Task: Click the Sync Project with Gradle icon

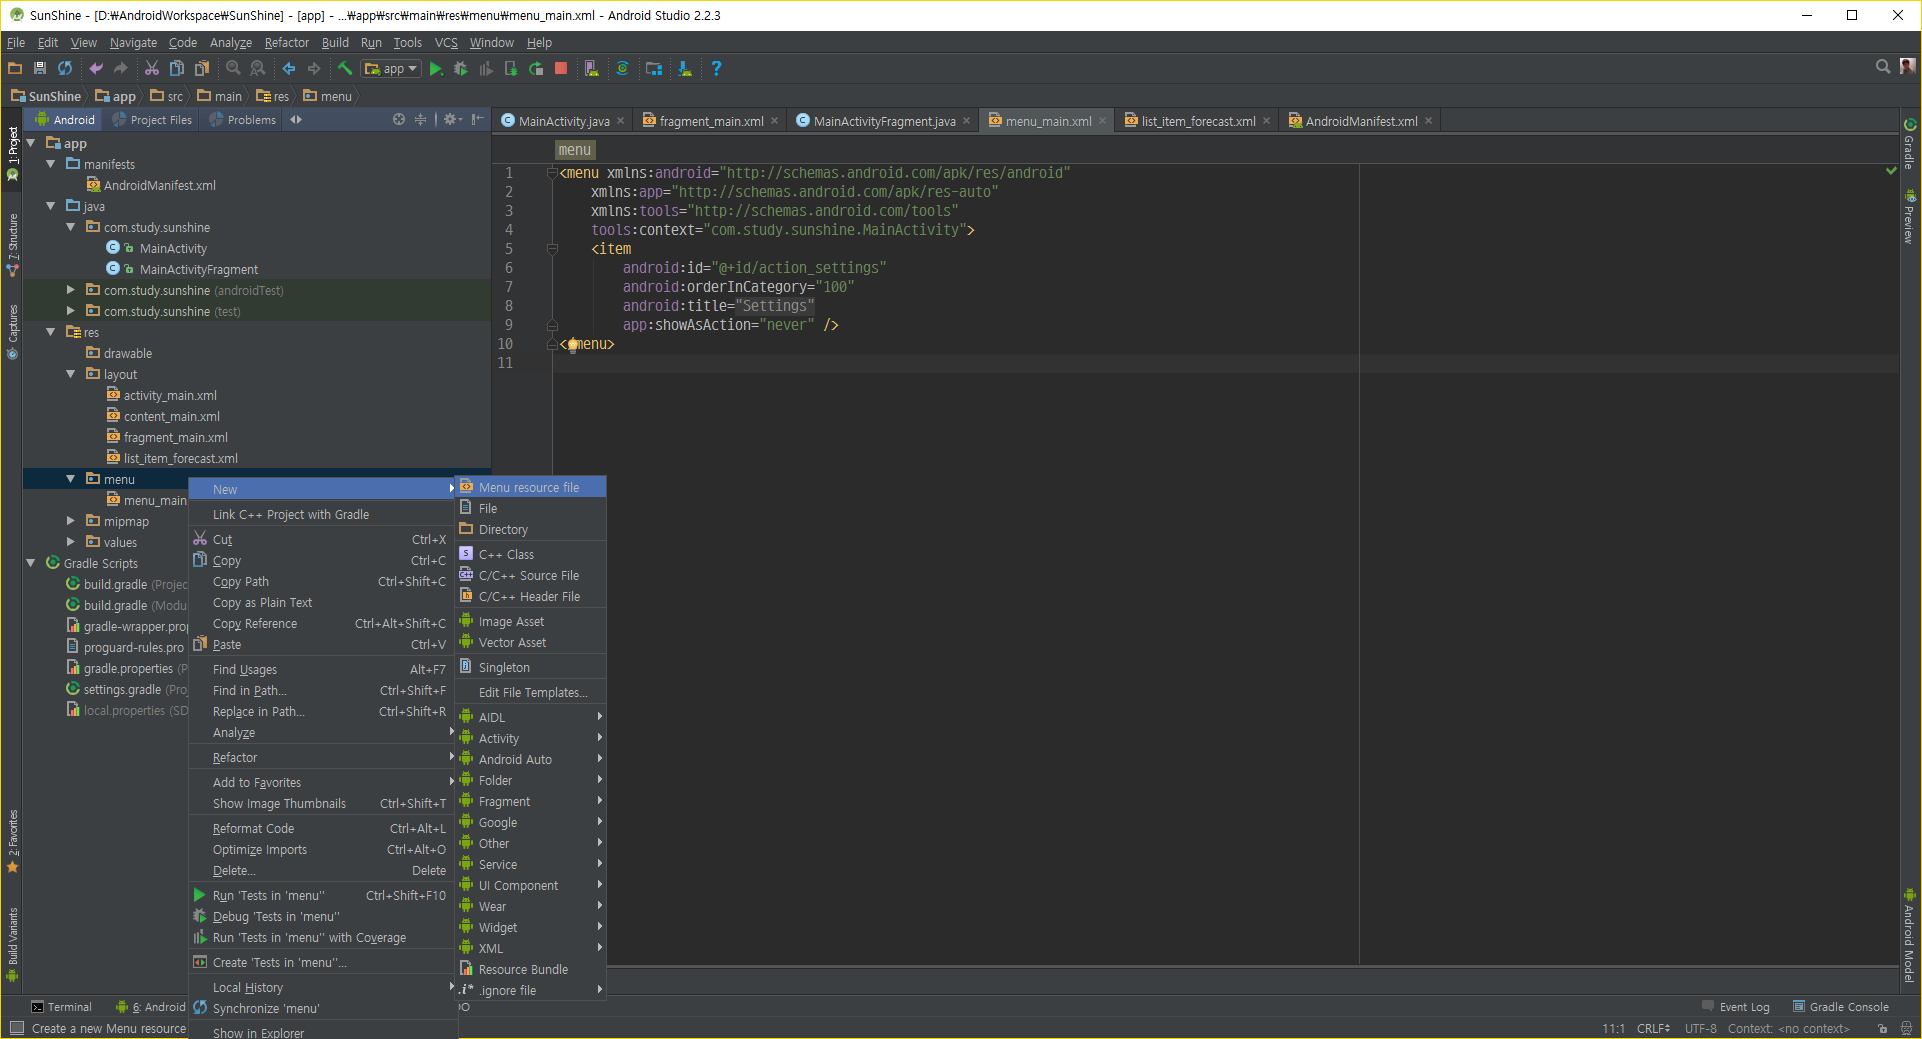Action: pos(622,68)
